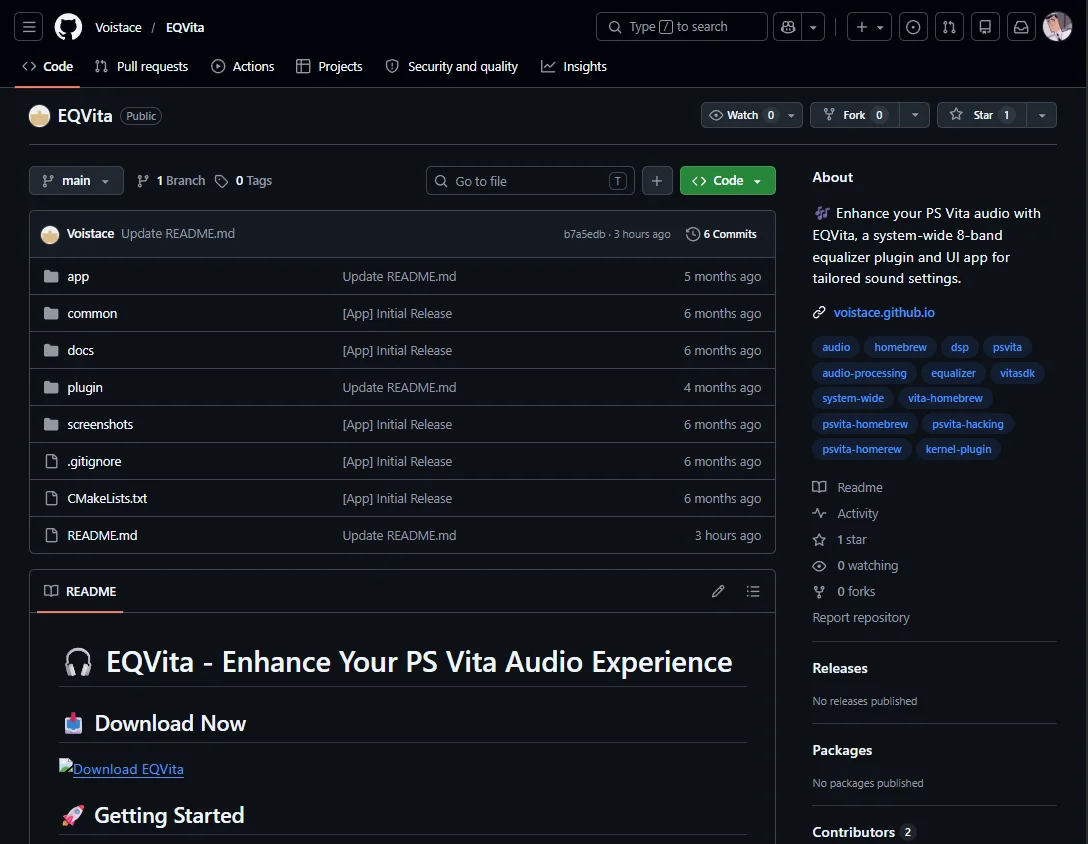1088x844 pixels.
Task: Click the psvita-hacking topic tag
Action: point(967,424)
